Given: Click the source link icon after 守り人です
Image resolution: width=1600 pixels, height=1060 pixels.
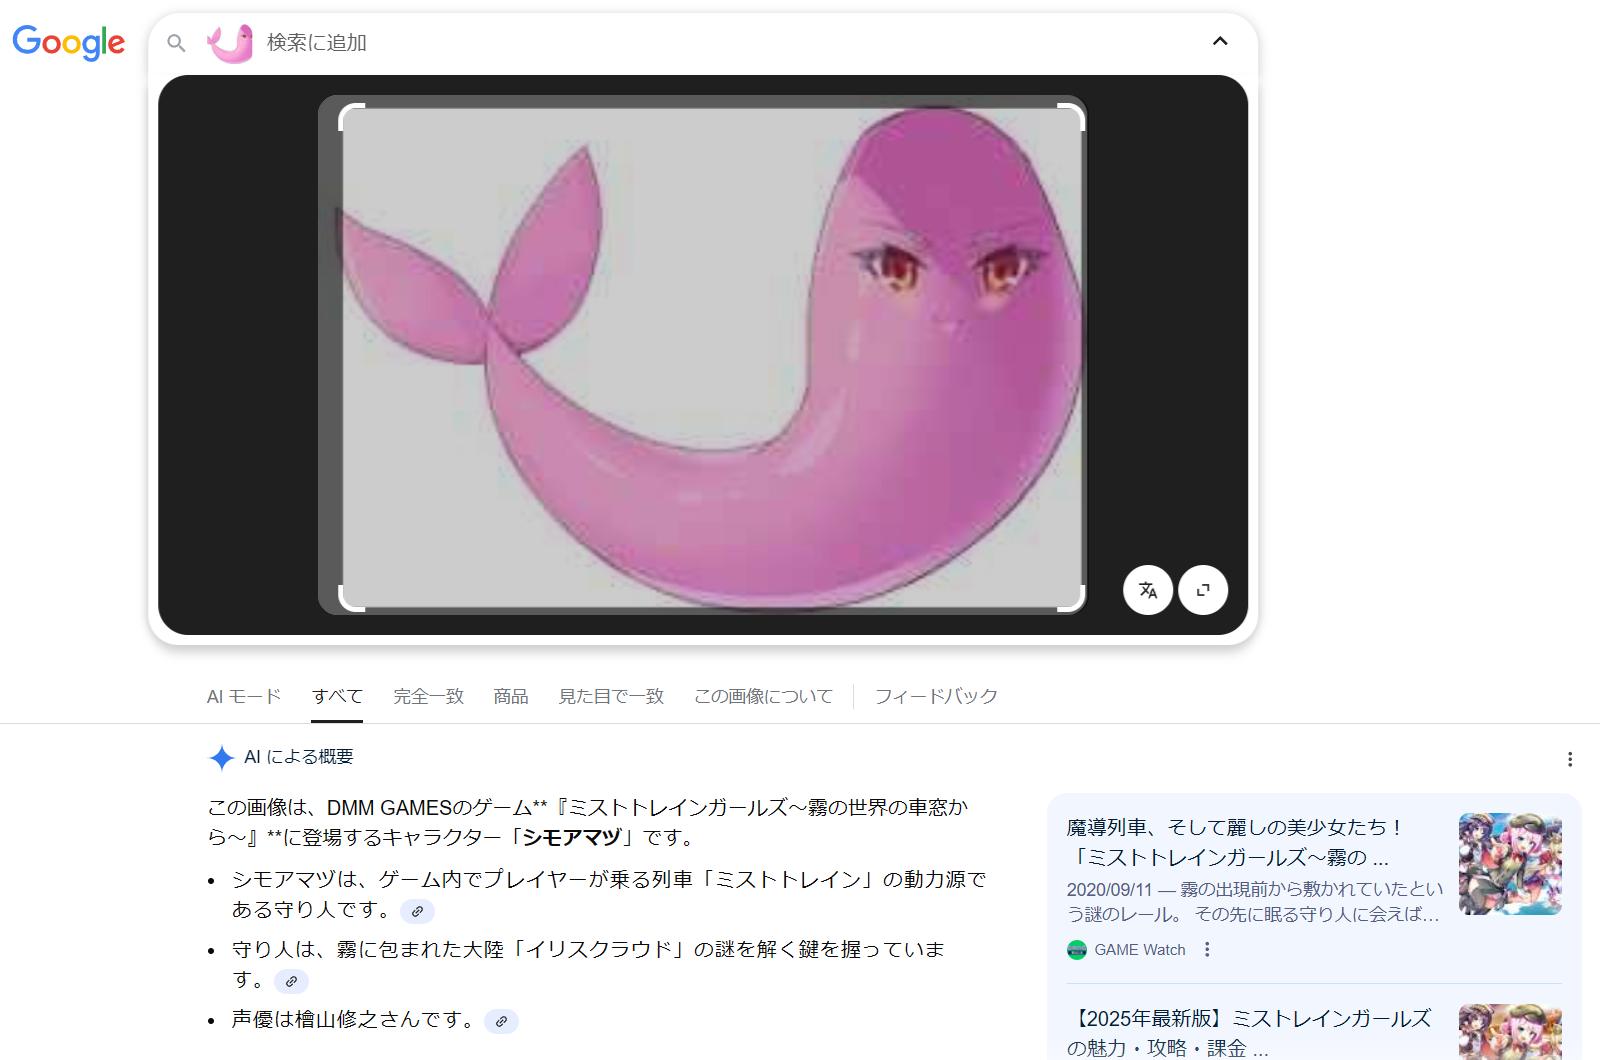Looking at the screenshot, I should 417,911.
